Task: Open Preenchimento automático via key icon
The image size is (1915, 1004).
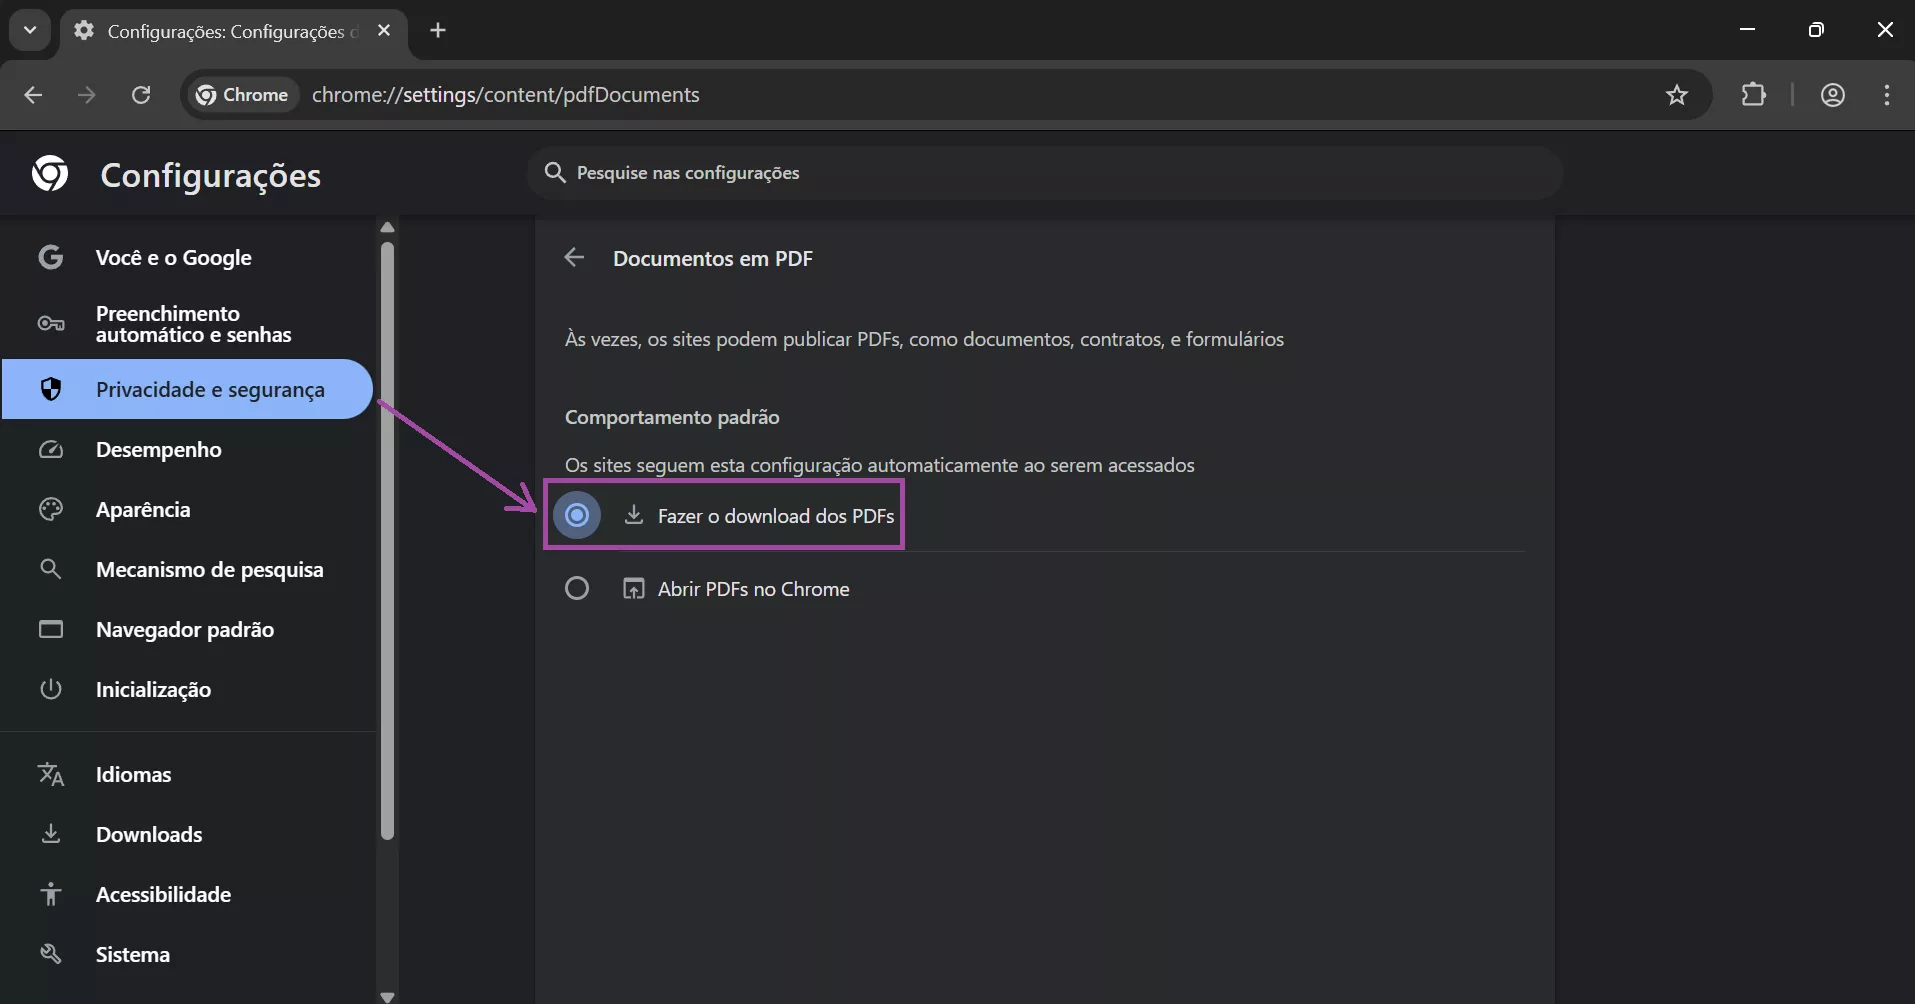Action: click(x=51, y=324)
